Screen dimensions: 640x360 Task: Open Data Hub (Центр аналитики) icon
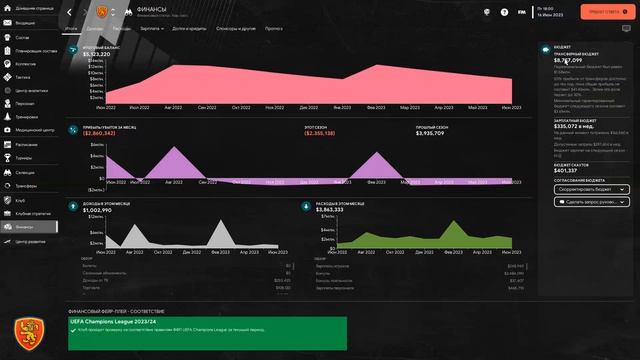[x=7, y=91]
